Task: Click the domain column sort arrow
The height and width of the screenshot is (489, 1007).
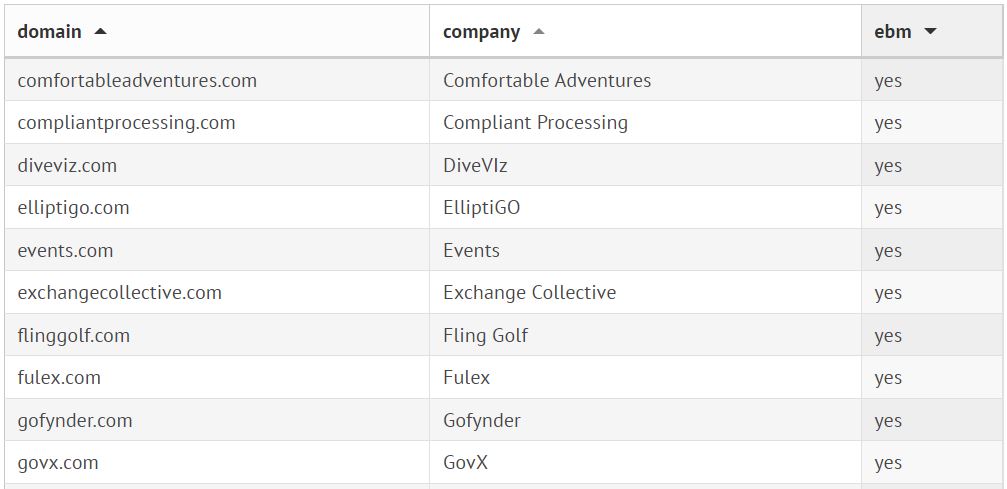Action: [x=100, y=31]
